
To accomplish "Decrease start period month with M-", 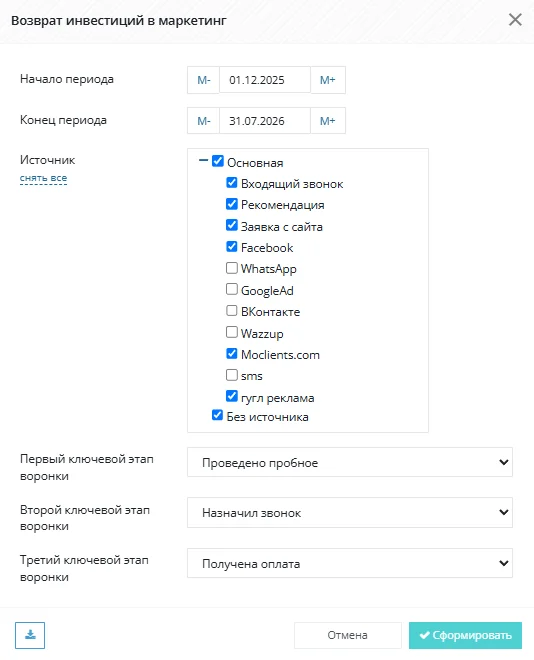I will click(x=204, y=80).
